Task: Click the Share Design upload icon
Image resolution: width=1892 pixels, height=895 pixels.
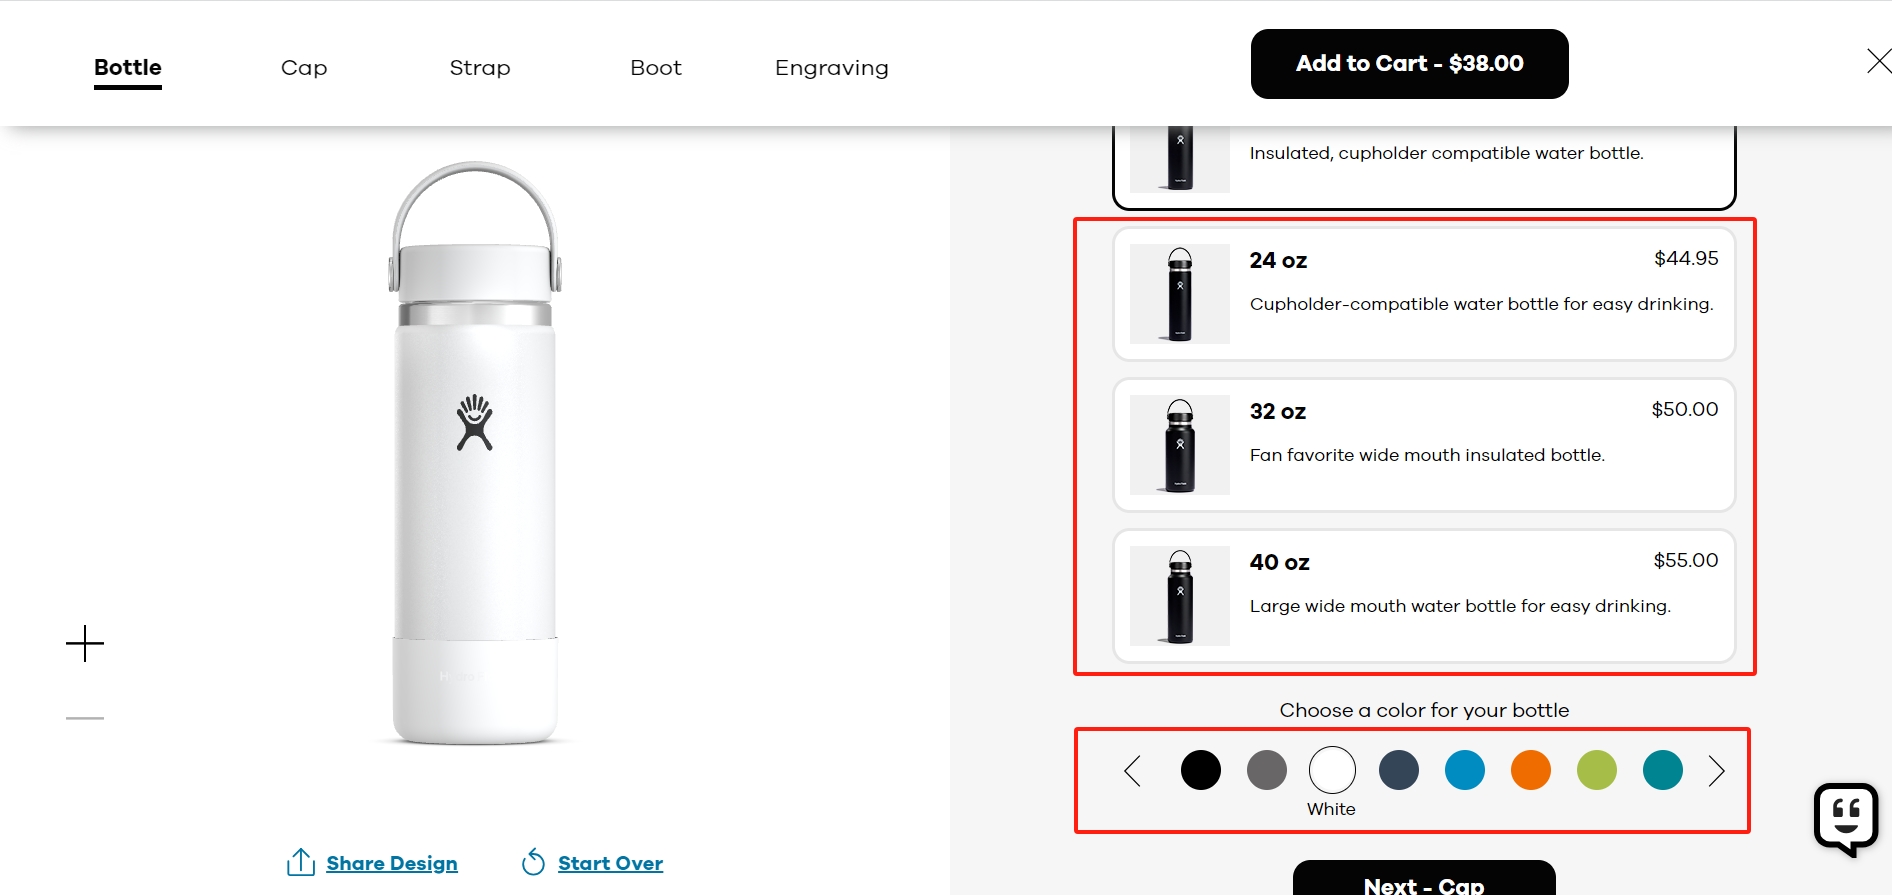Action: pyautogui.click(x=301, y=862)
